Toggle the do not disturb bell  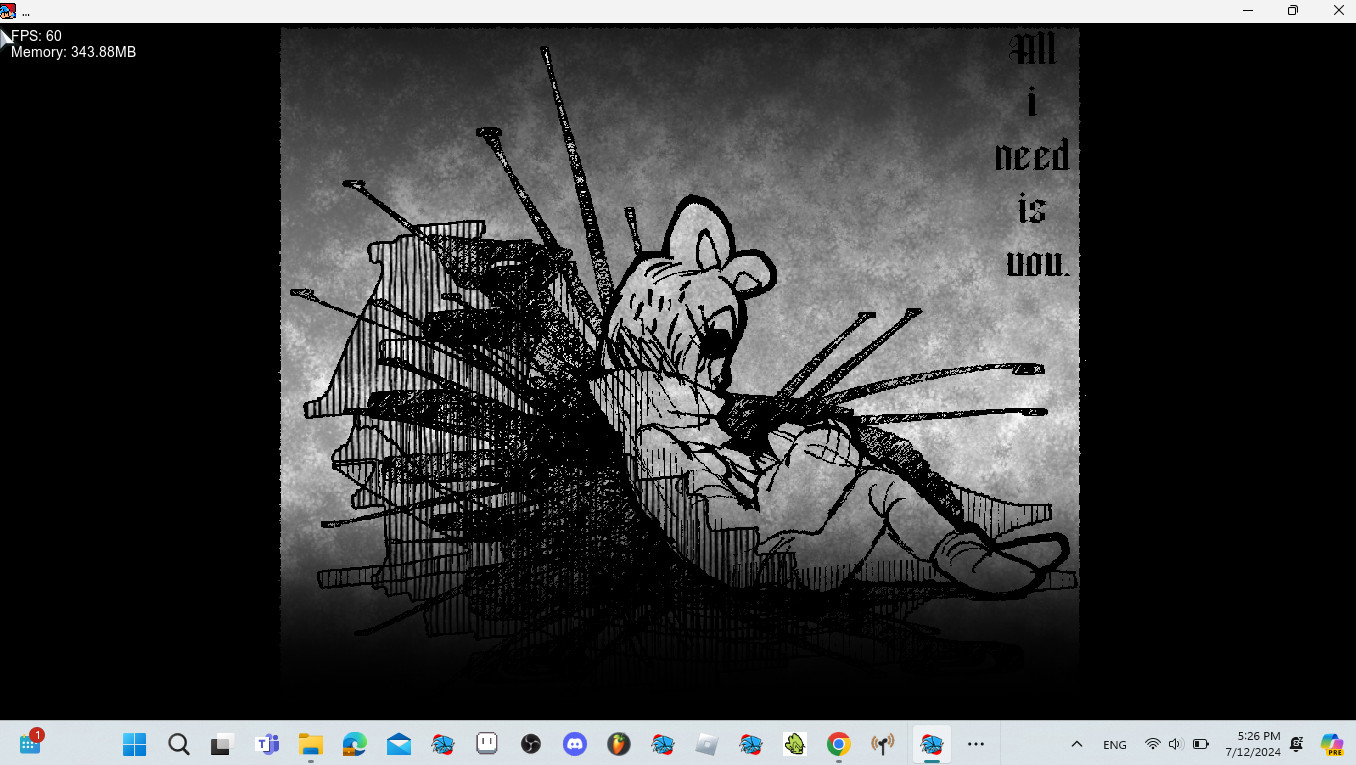coord(1297,744)
